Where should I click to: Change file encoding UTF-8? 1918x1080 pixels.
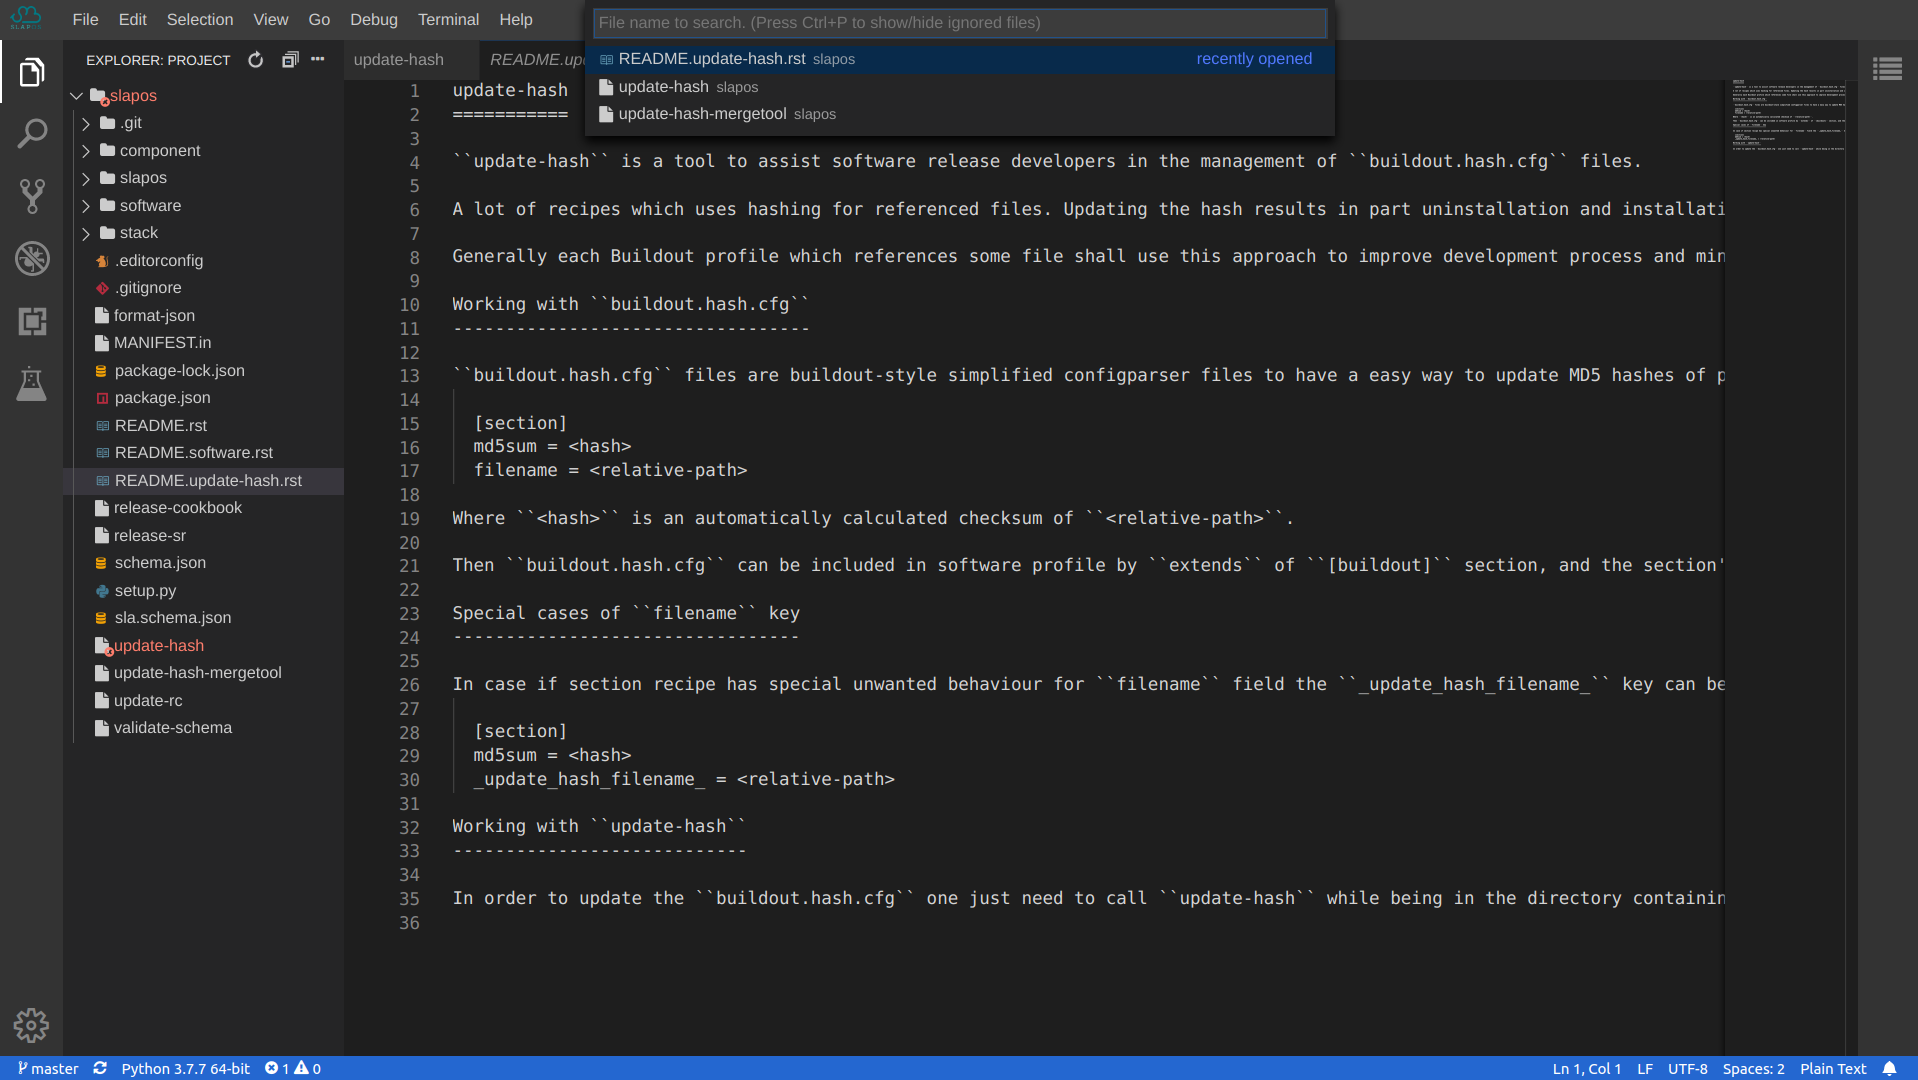tap(1688, 1068)
